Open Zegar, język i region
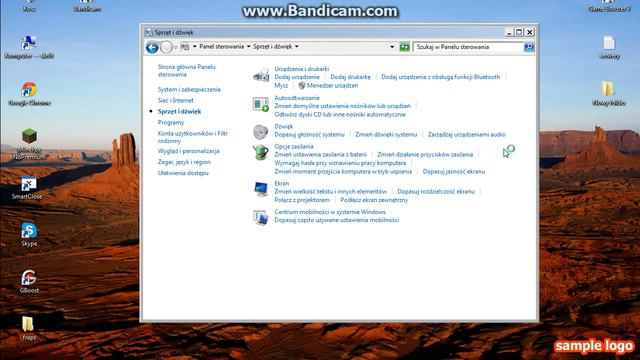The width and height of the screenshot is (640, 360). click(184, 162)
